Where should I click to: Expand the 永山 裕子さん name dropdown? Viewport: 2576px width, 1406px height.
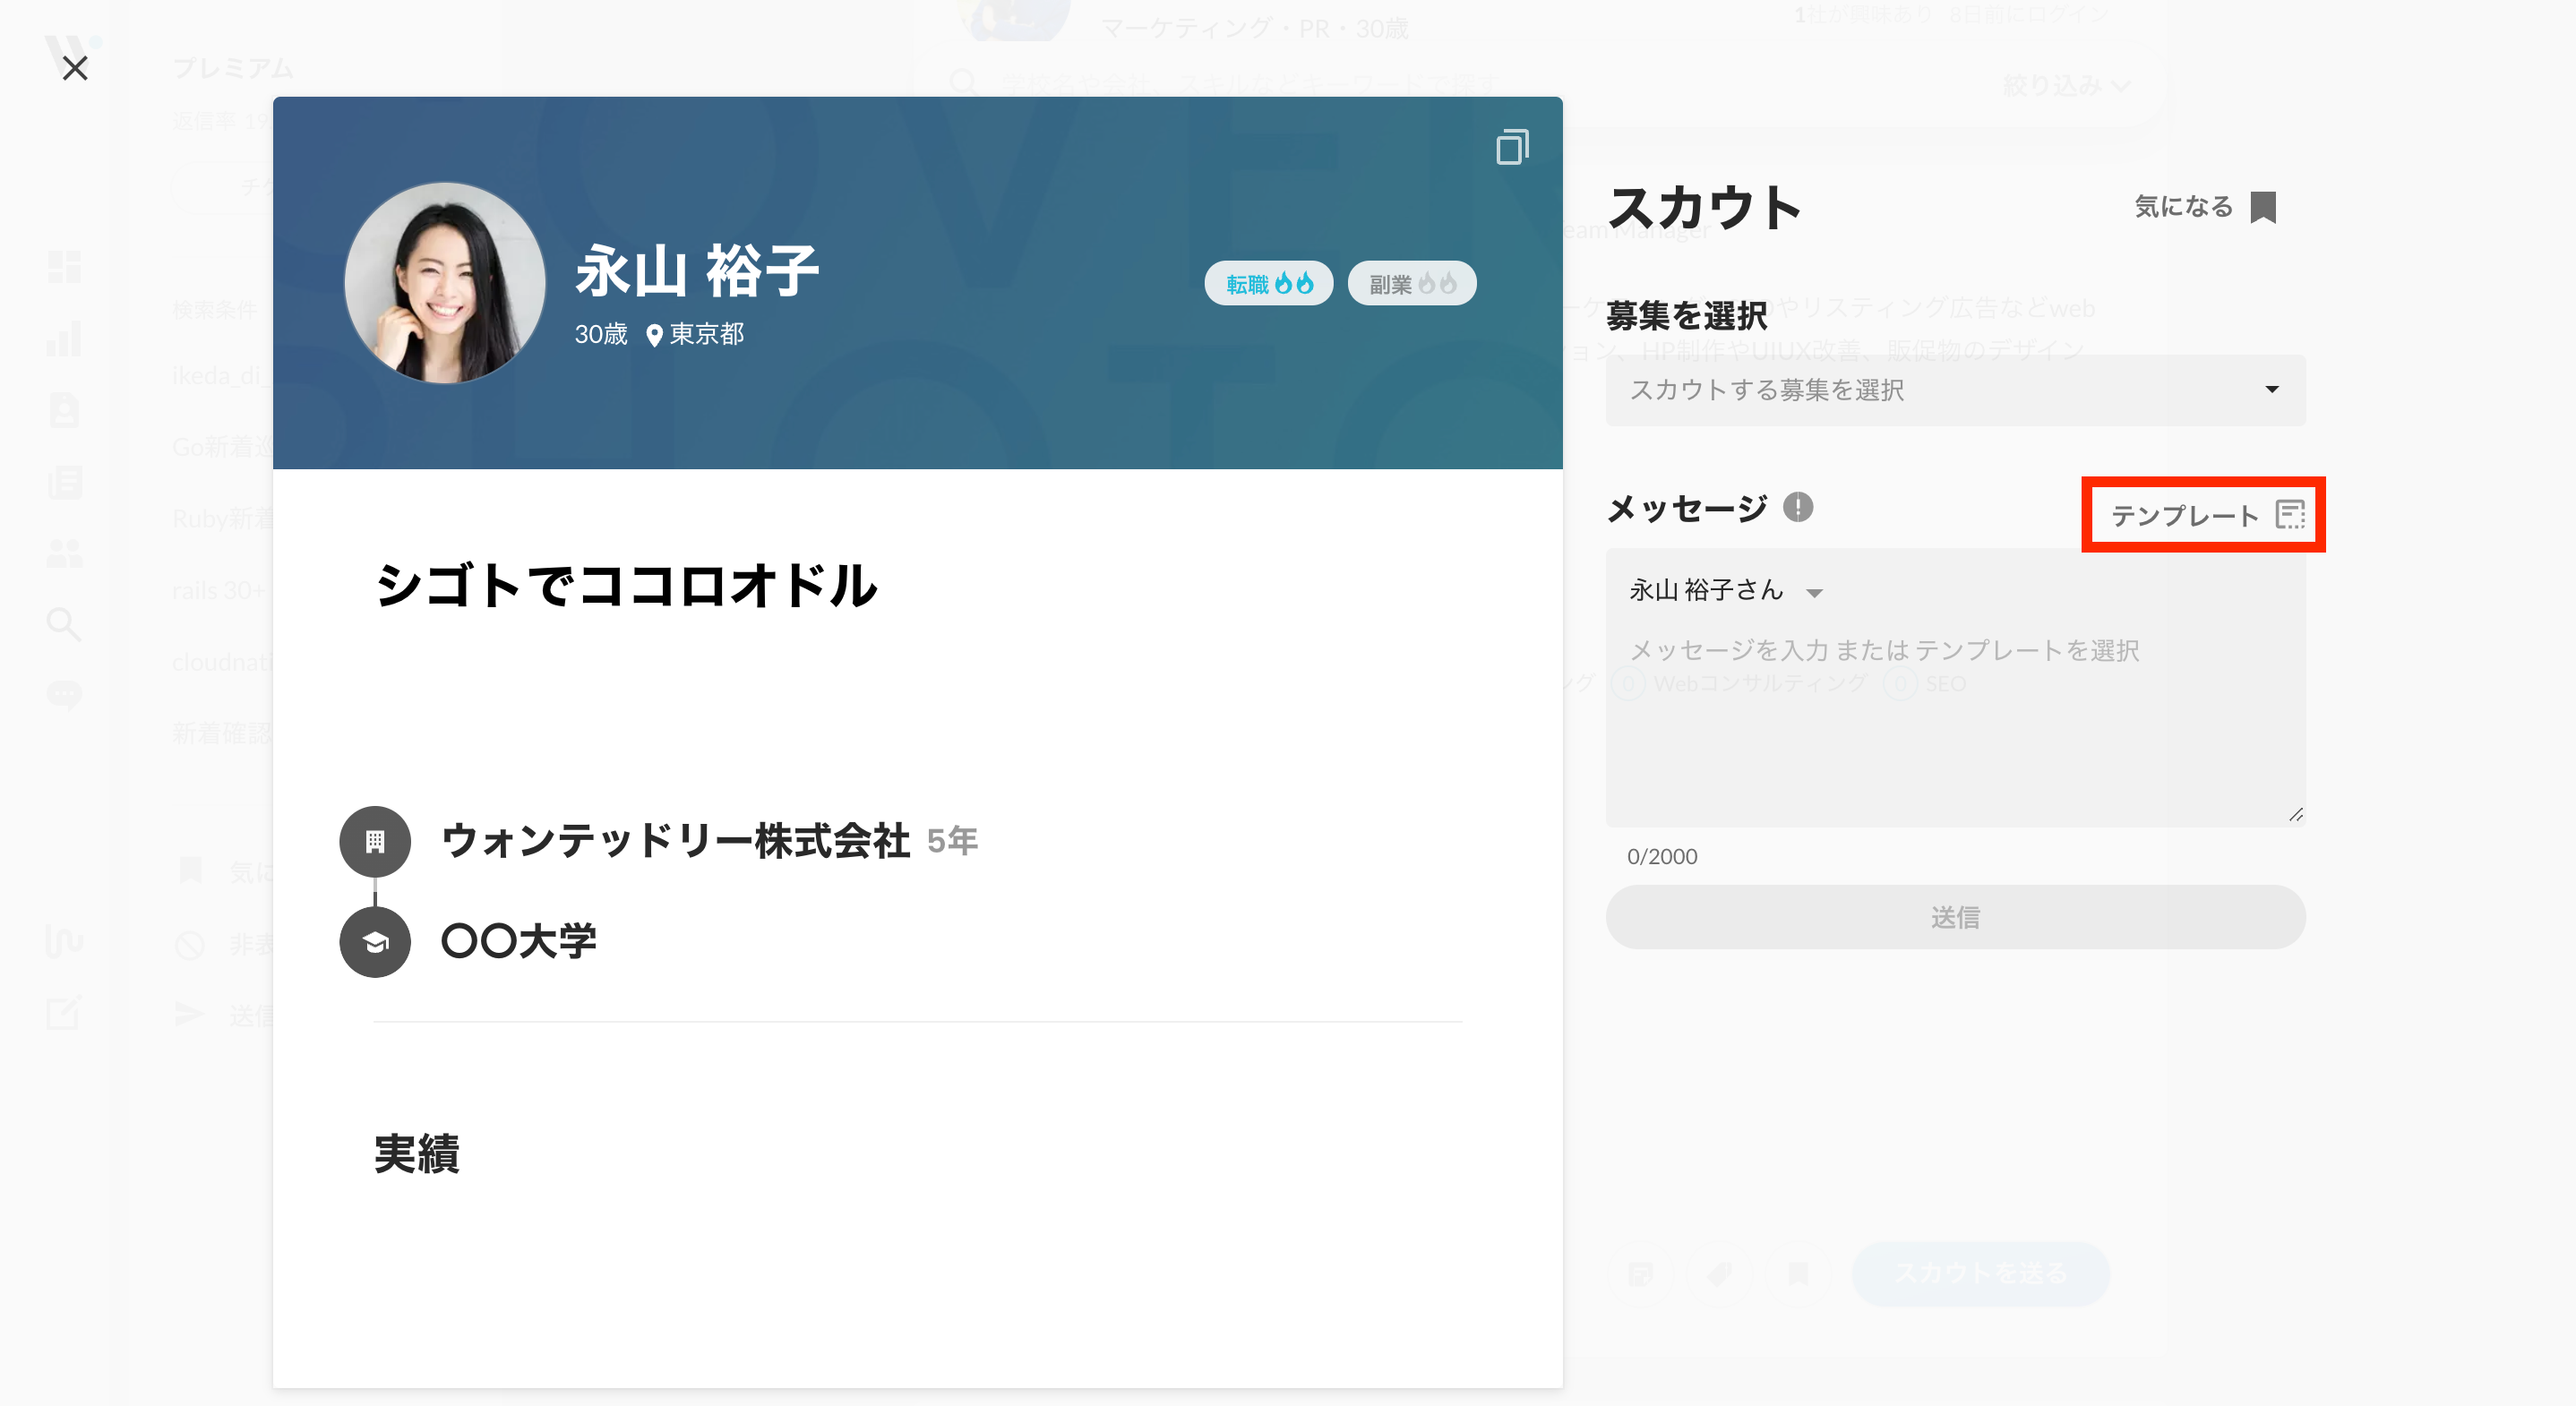click(1725, 591)
